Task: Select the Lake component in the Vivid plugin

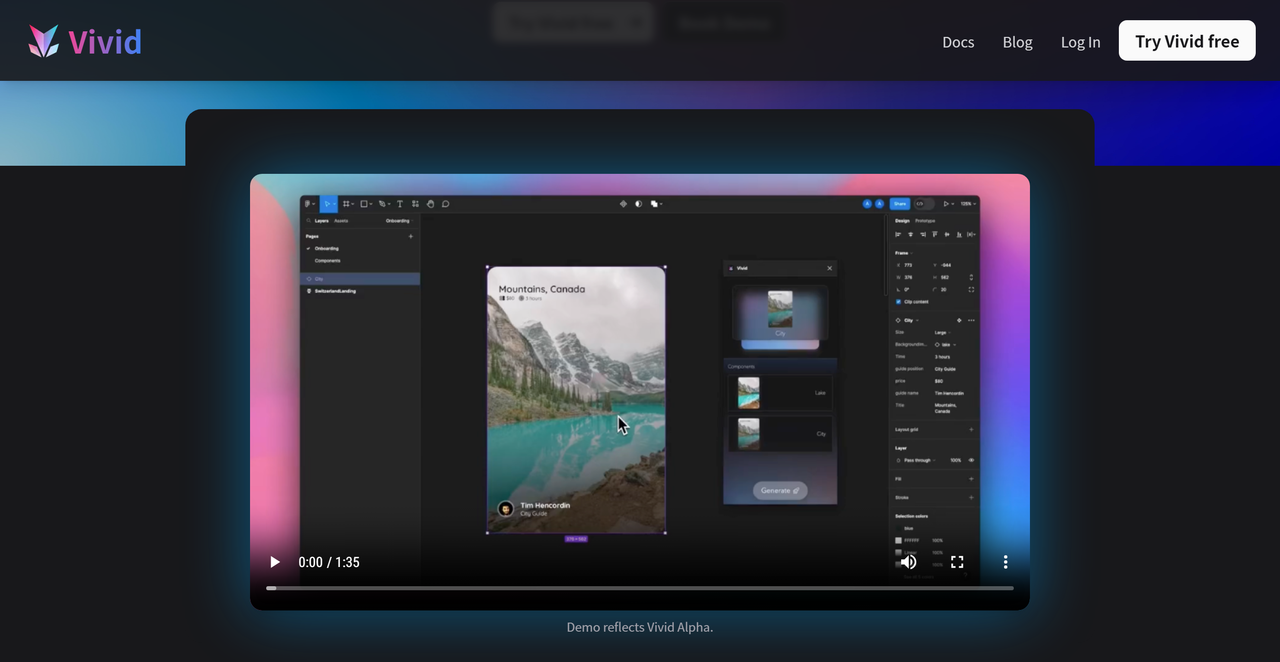Action: (780, 393)
